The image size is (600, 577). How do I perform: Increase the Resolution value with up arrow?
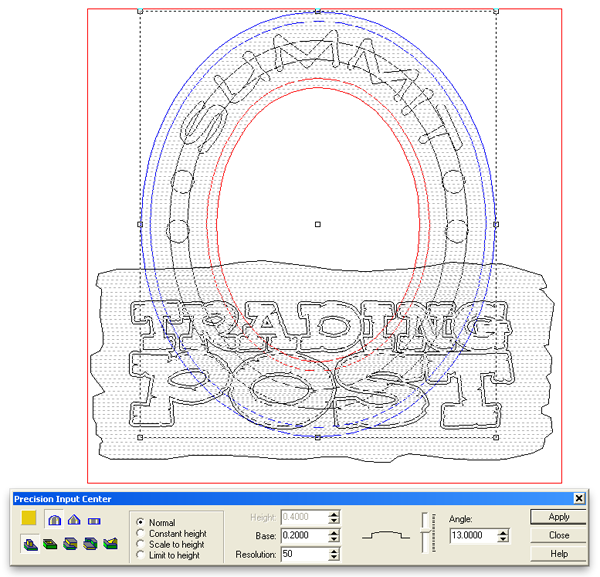click(x=334, y=551)
